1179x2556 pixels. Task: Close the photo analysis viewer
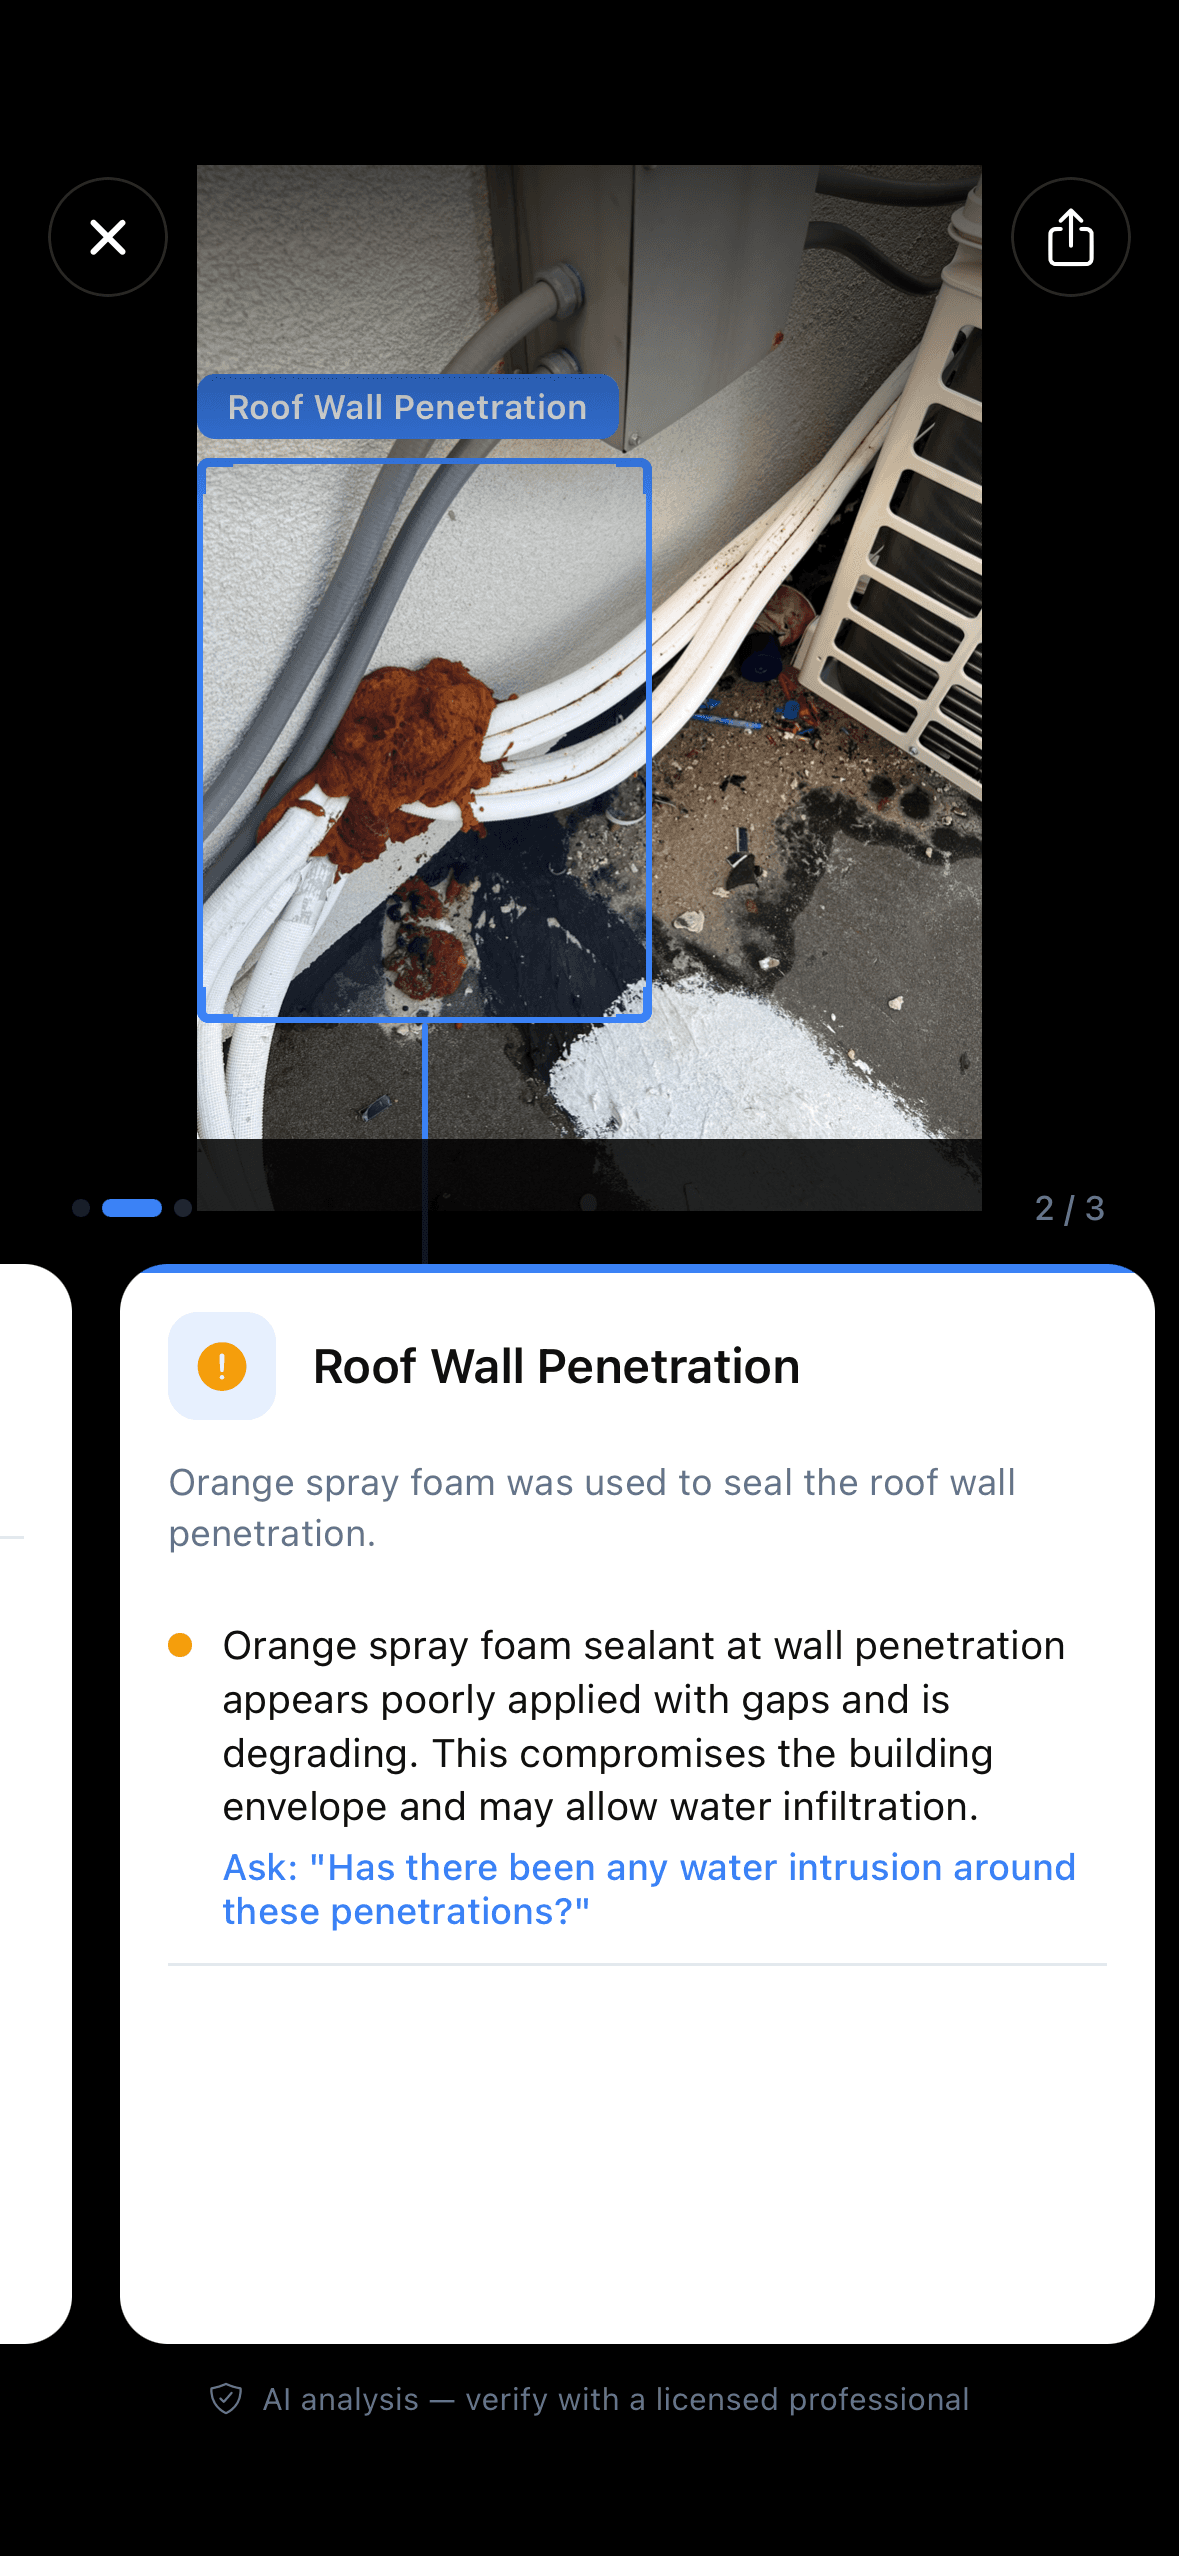tap(108, 237)
